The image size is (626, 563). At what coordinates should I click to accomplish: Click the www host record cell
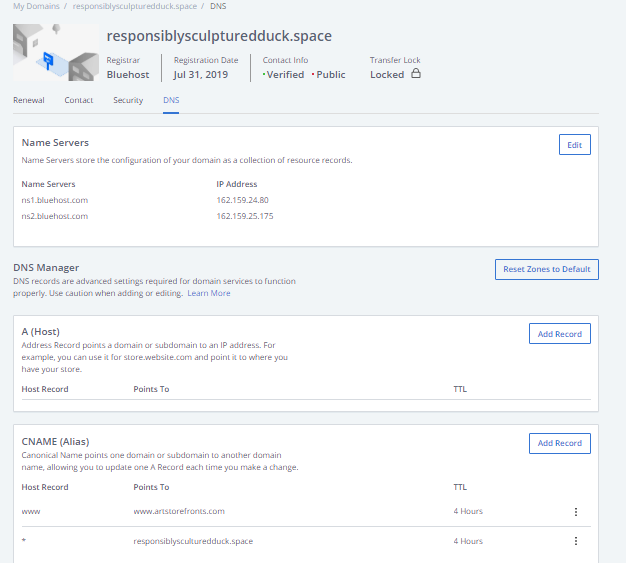[x=31, y=511]
